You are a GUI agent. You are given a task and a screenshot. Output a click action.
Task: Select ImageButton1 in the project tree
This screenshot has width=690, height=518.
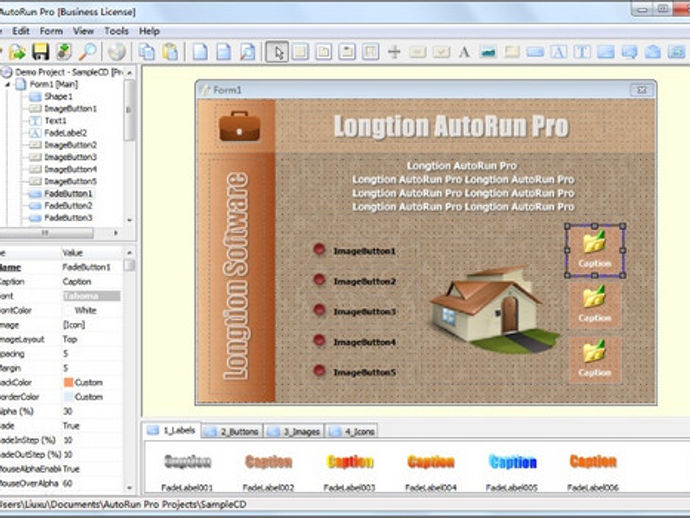pos(70,109)
